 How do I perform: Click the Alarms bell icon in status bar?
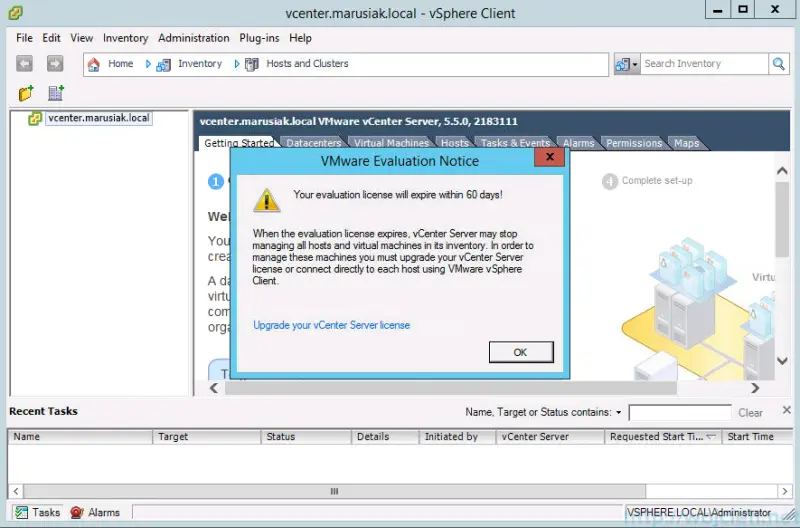[77, 512]
